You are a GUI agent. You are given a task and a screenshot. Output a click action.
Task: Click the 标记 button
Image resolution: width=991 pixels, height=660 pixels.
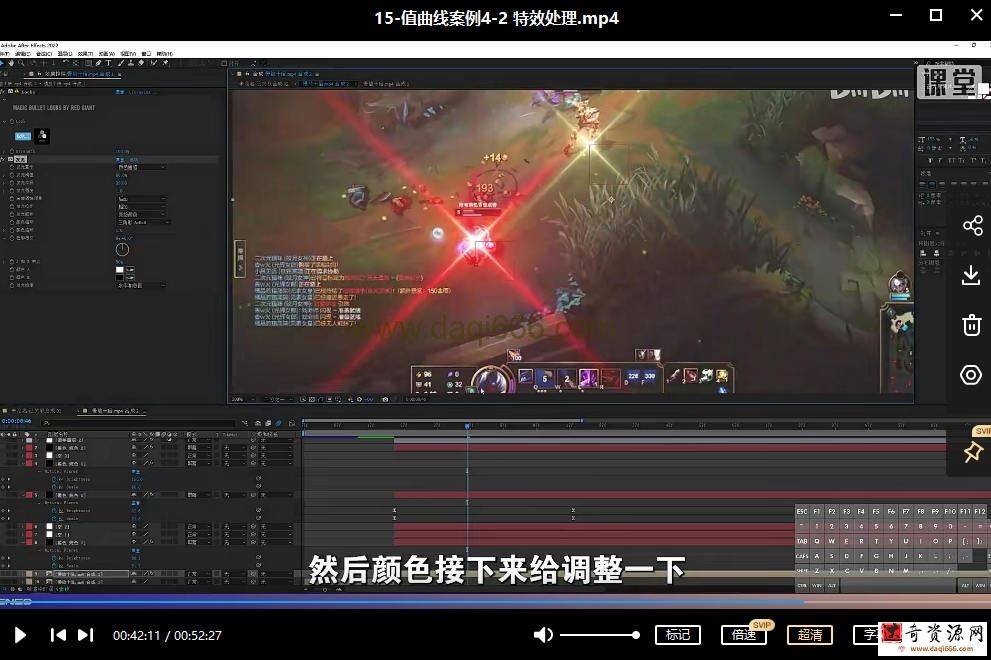click(678, 635)
